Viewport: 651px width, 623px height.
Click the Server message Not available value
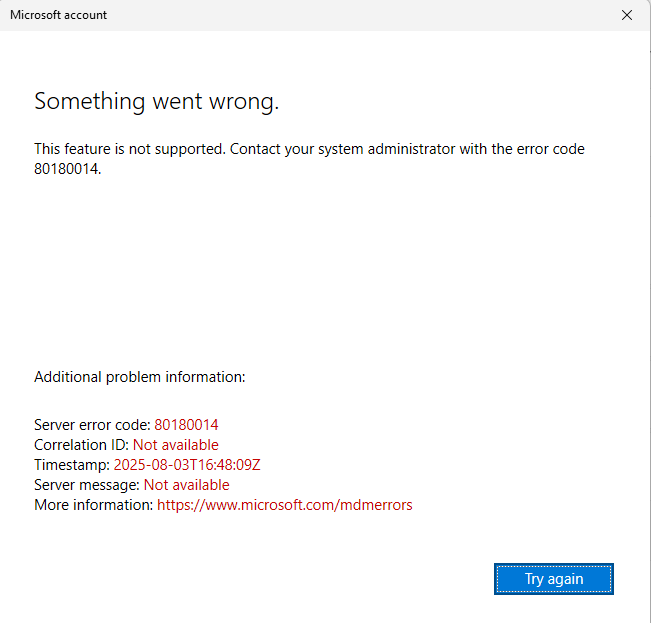[x=186, y=485]
